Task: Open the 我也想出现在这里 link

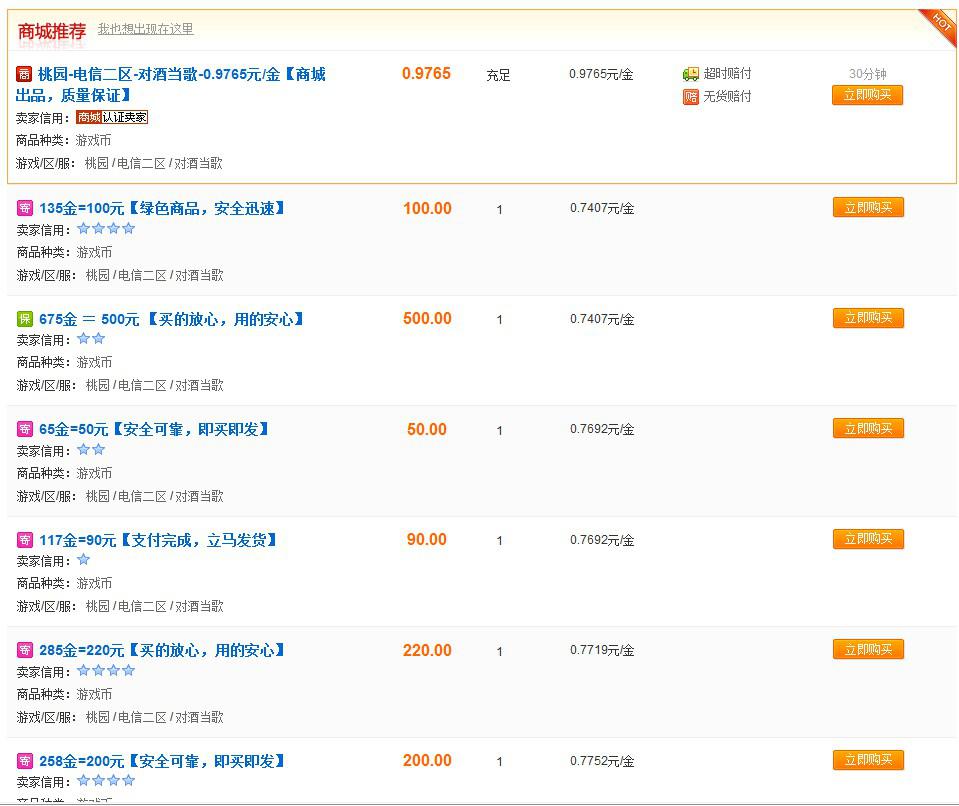Action: point(146,29)
